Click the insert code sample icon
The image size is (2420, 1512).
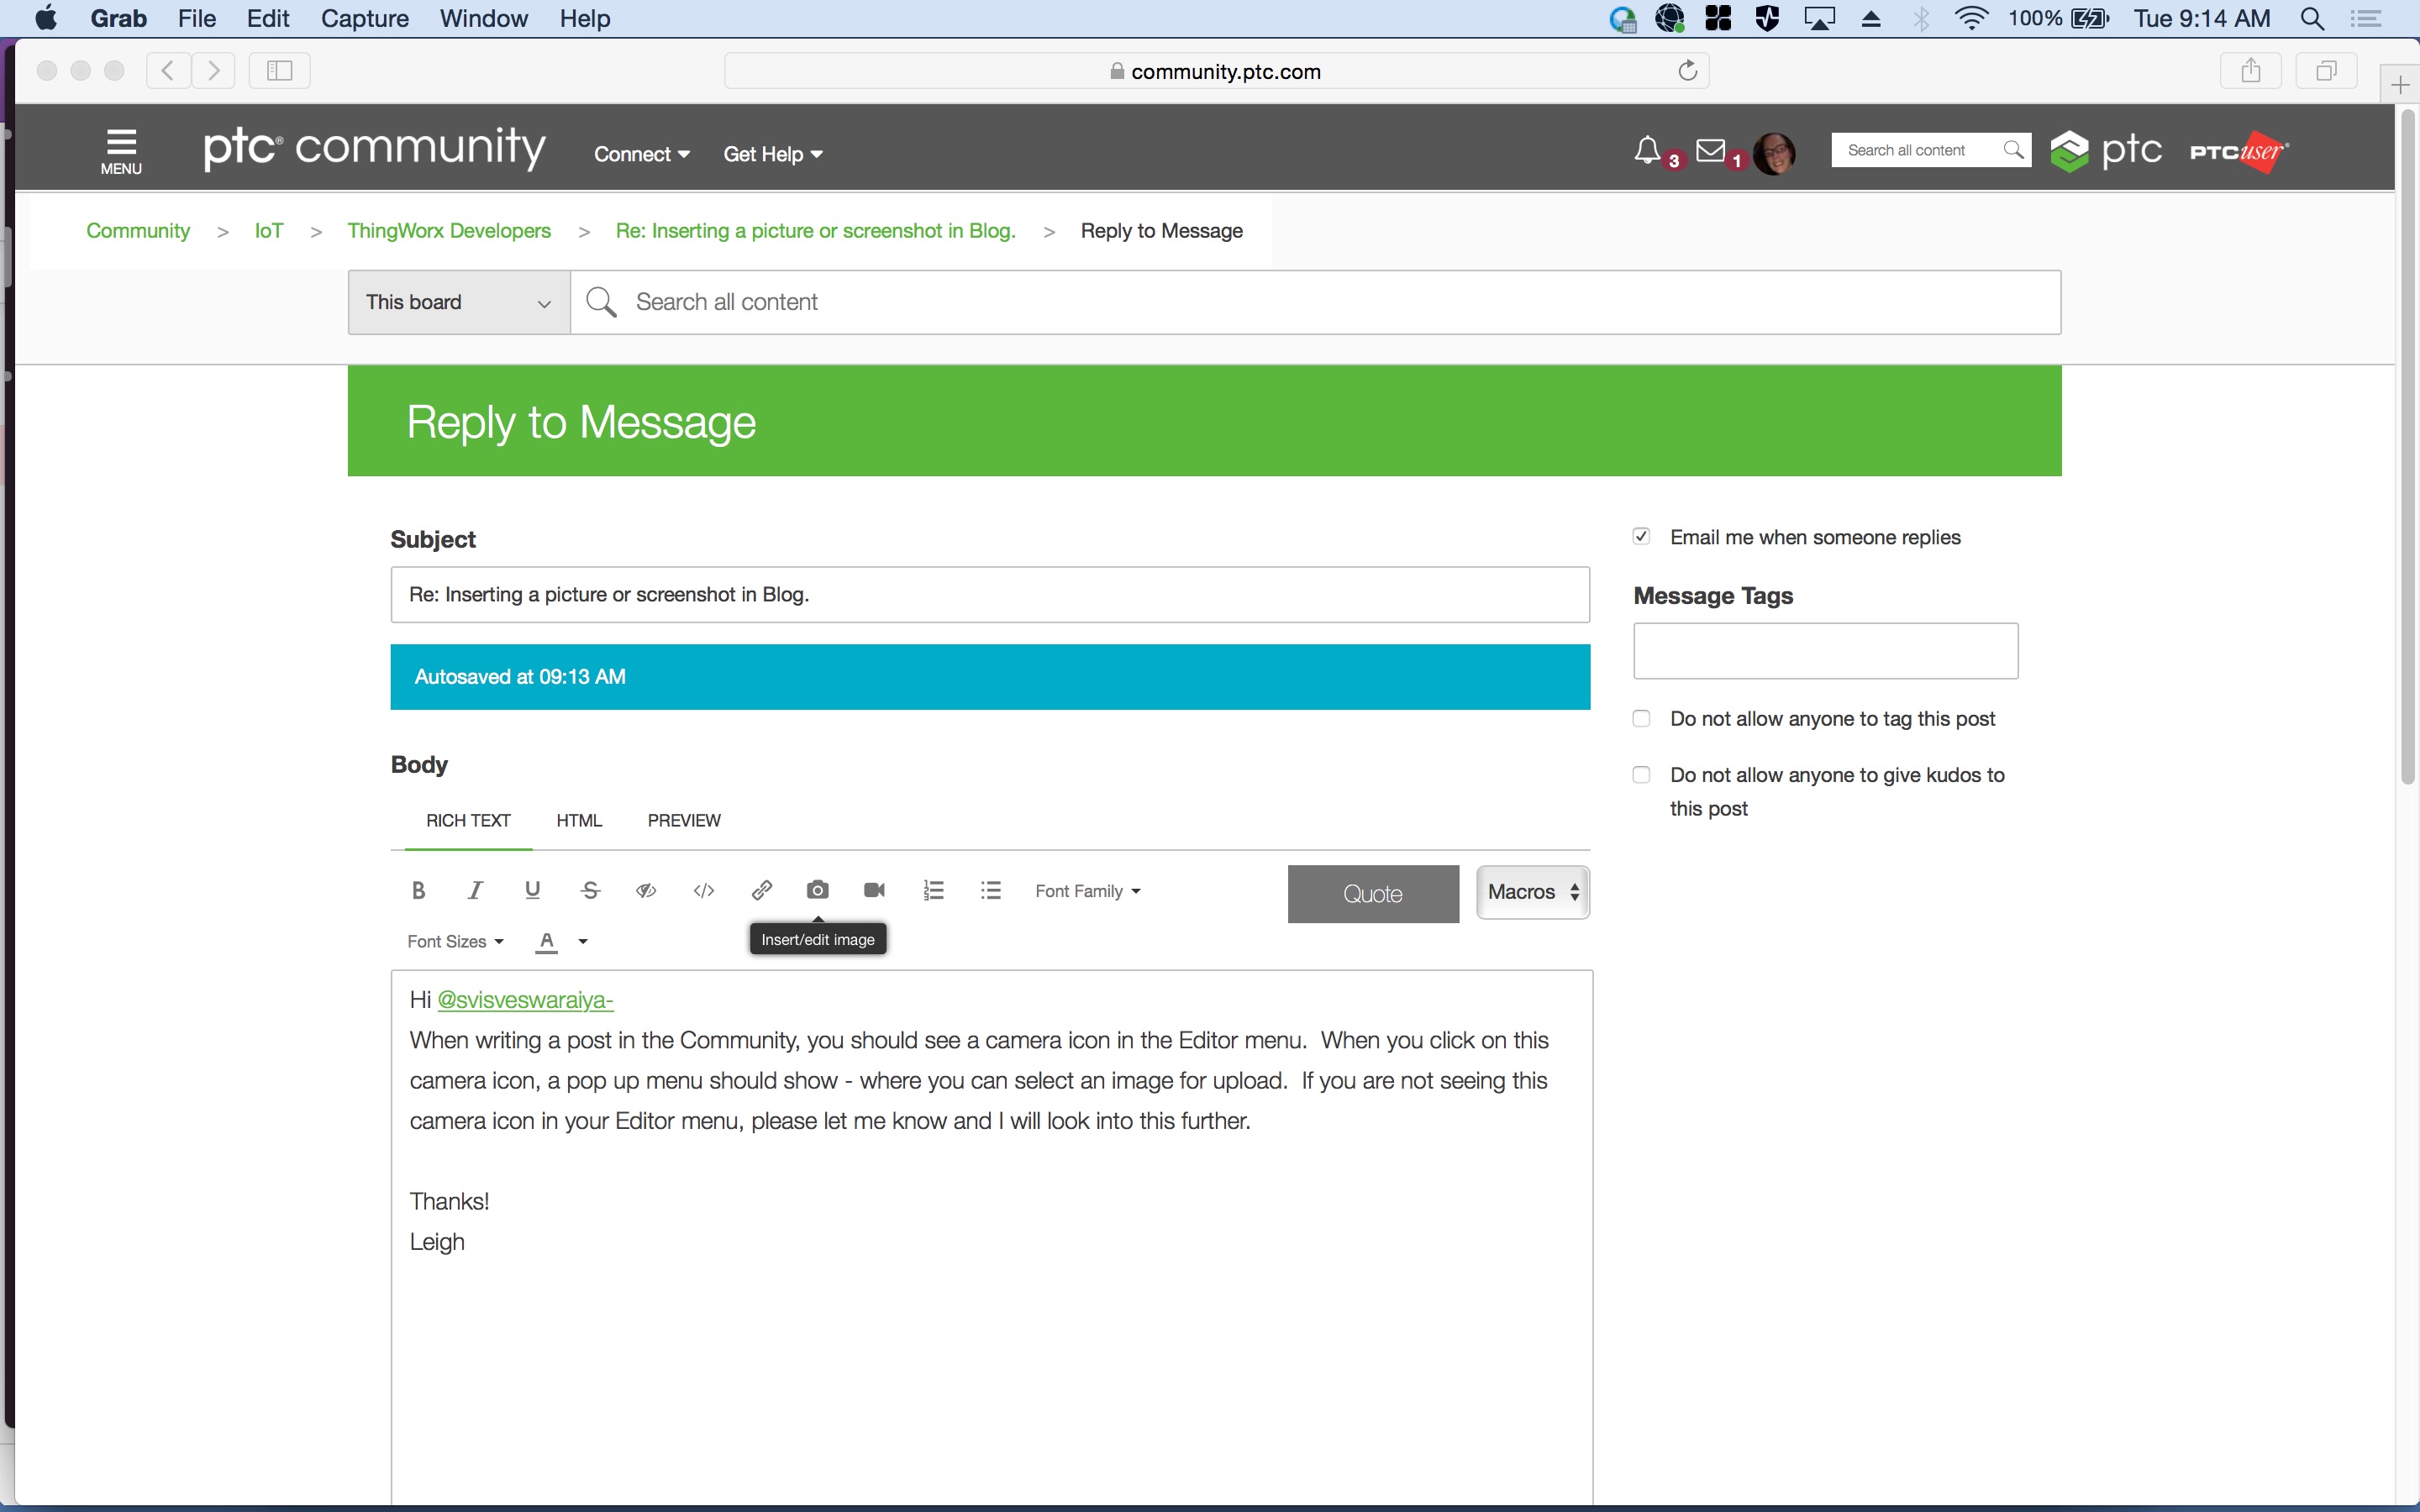[x=703, y=890]
